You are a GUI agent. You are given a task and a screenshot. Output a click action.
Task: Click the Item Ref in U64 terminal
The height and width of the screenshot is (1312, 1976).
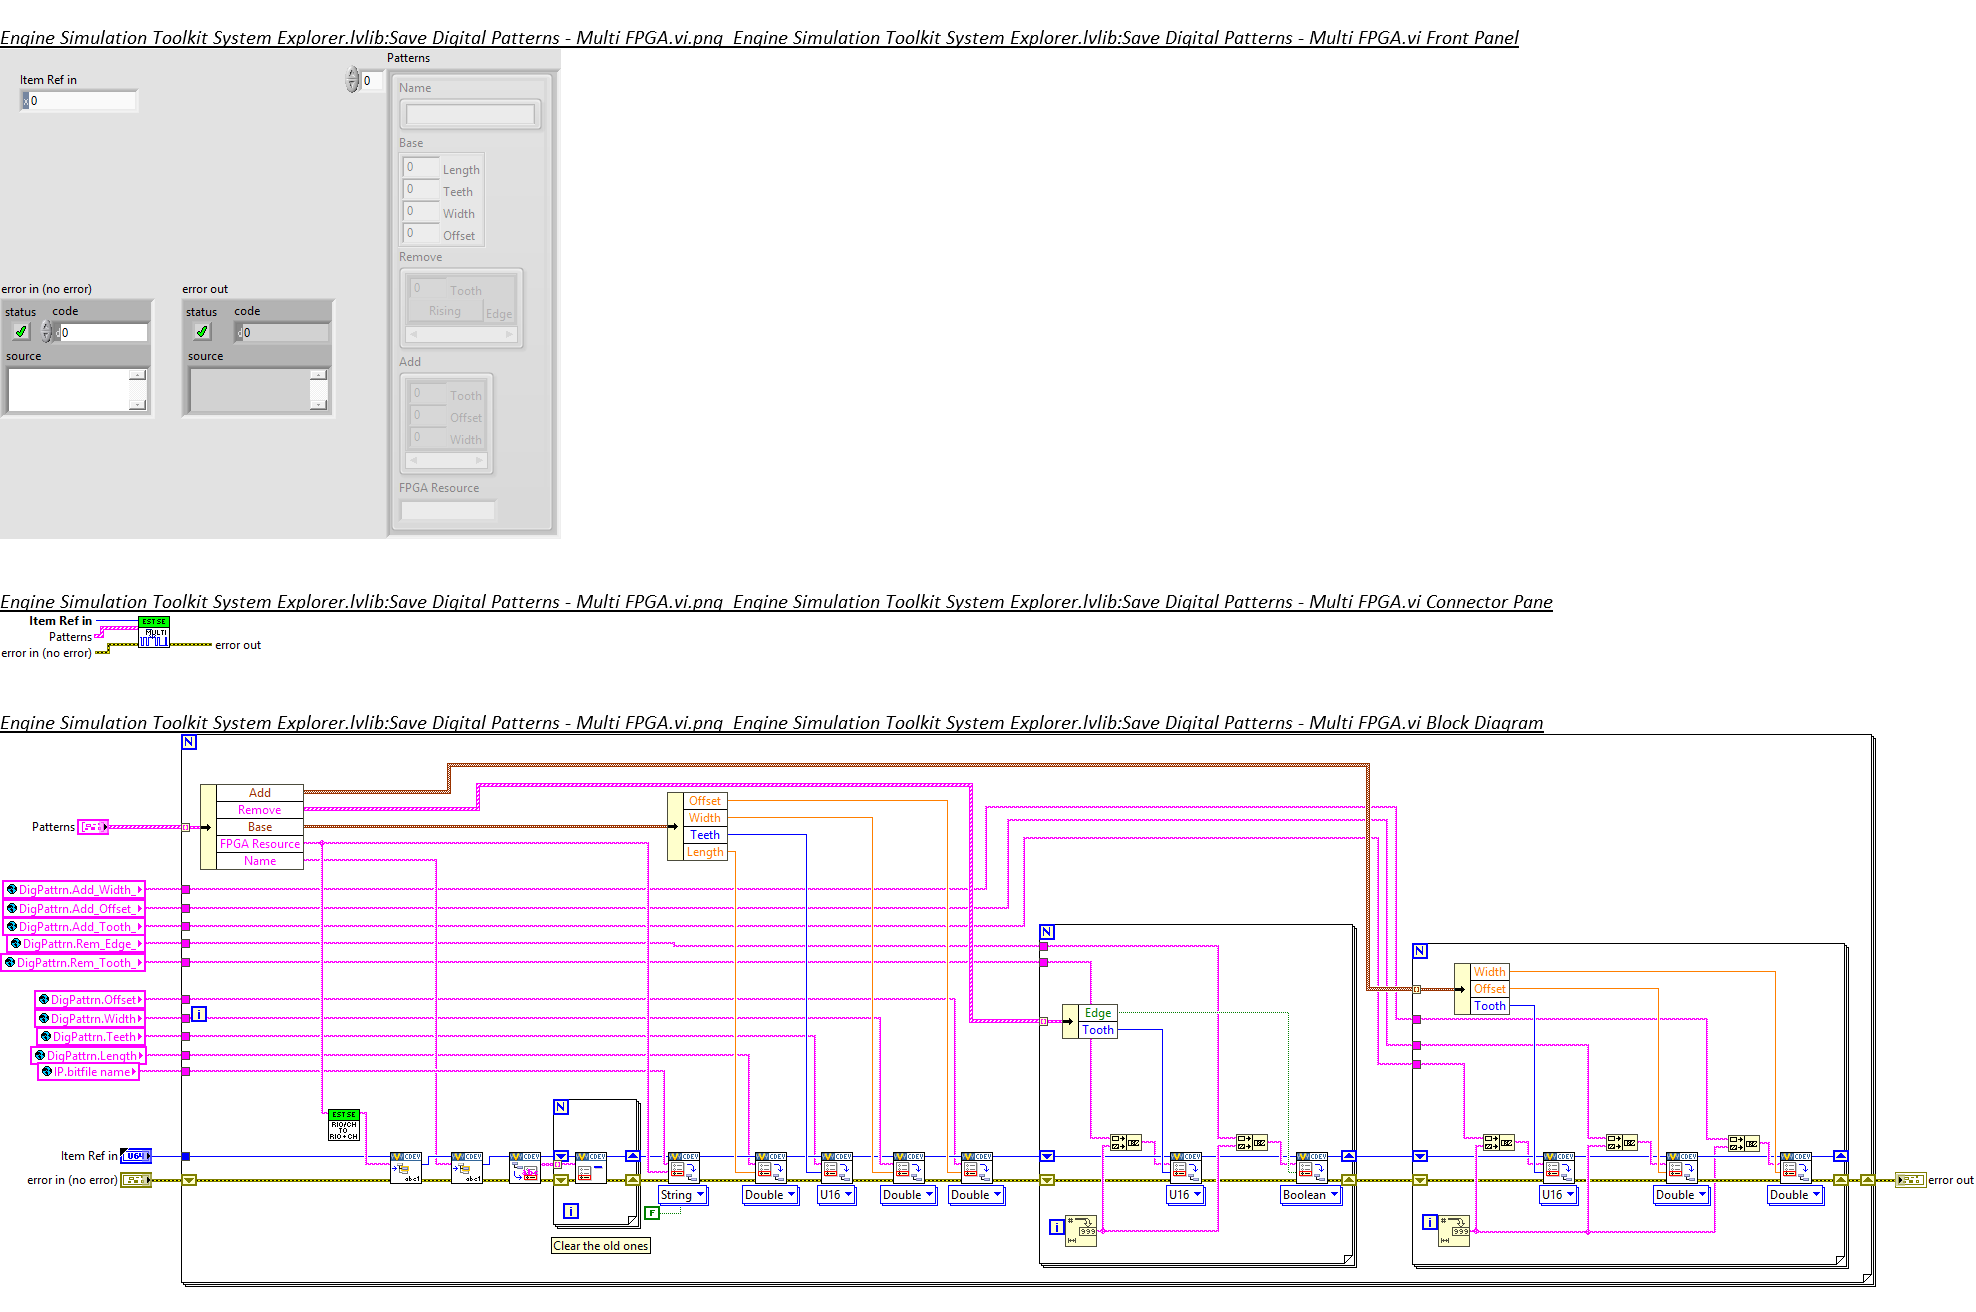136,1156
